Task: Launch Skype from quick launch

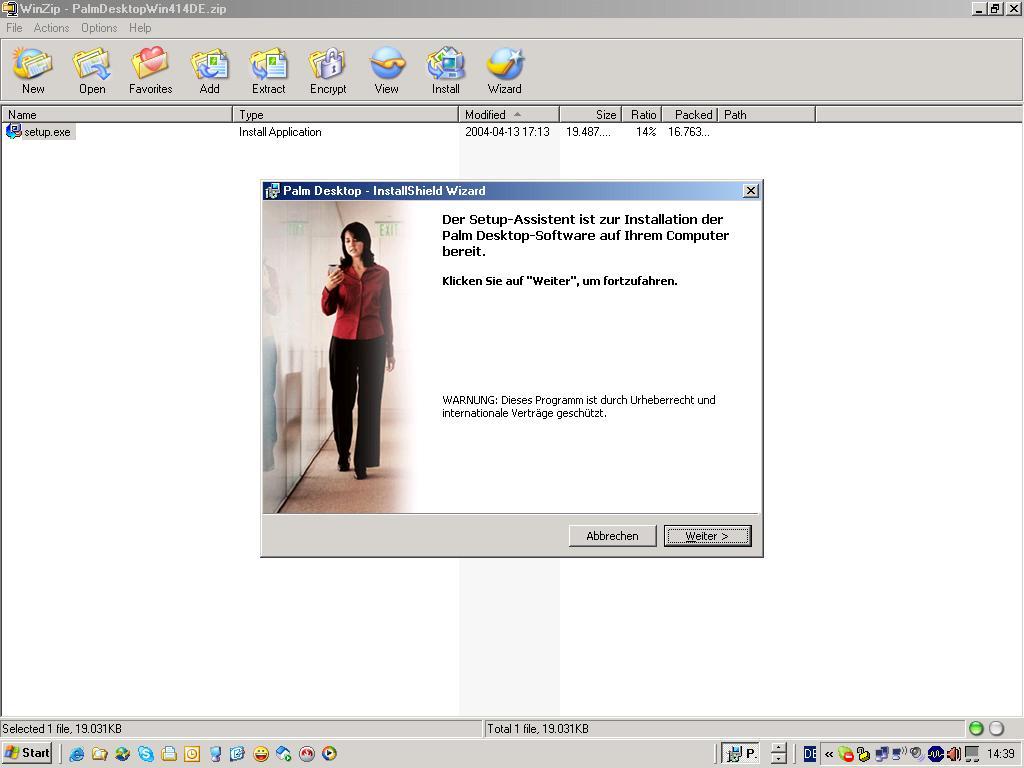Action: click(146, 754)
